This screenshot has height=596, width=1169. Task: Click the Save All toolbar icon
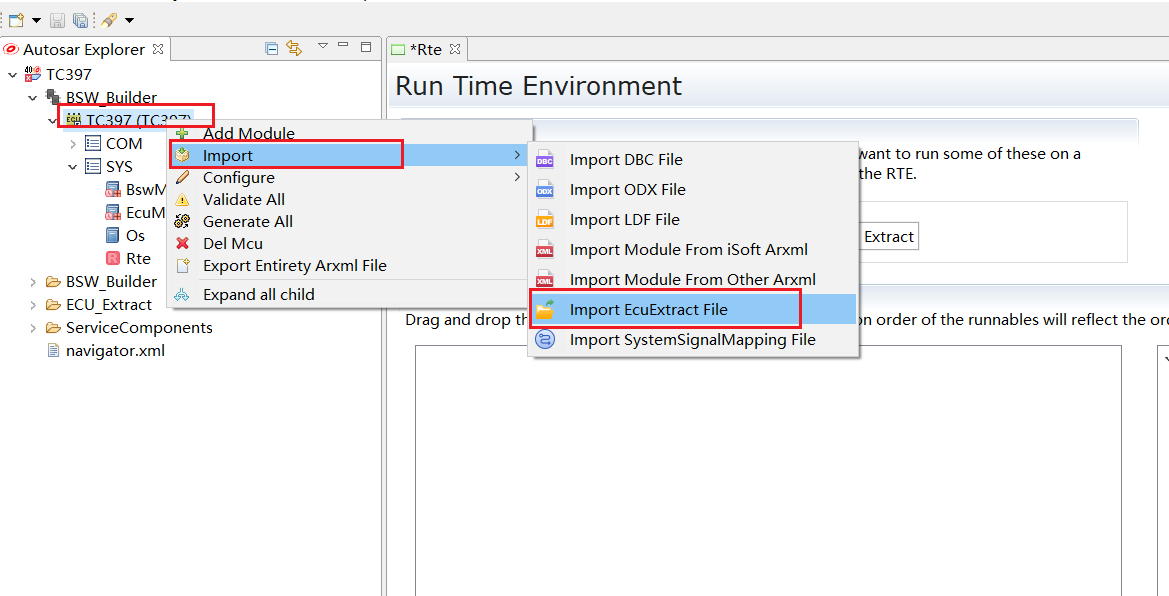pos(80,20)
